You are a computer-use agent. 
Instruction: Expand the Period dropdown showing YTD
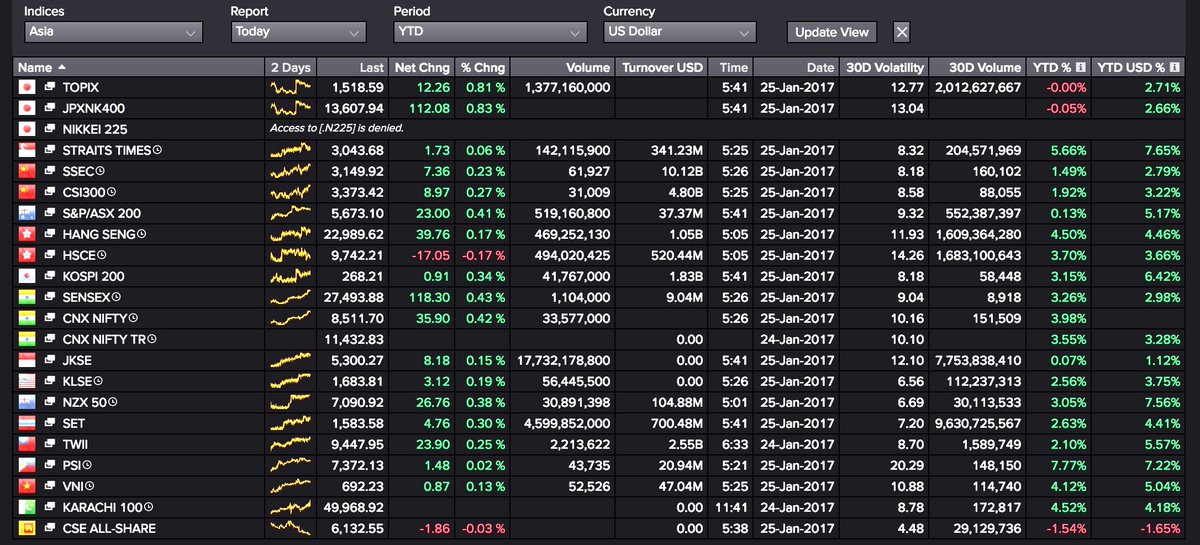coord(490,32)
